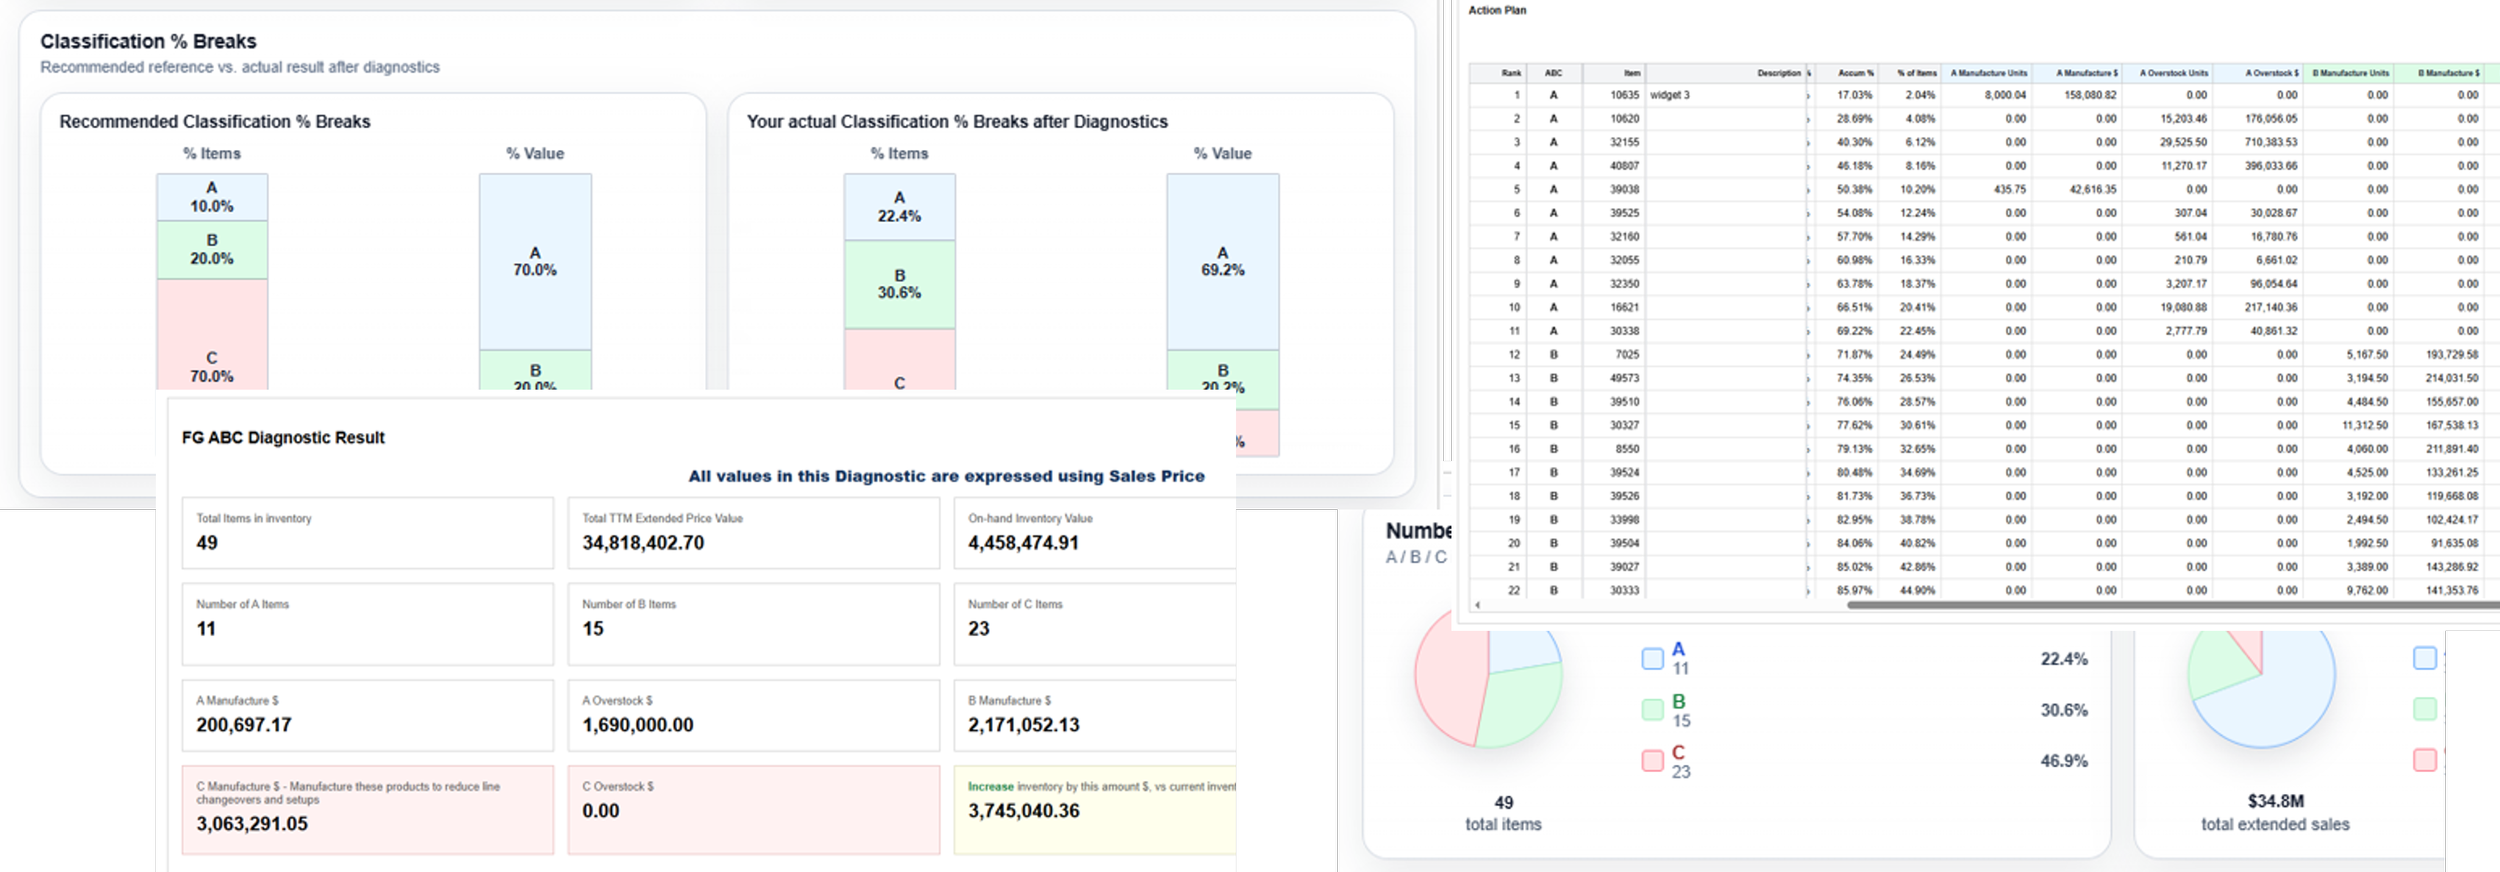Click the On-hand Inventory Value card
Screen dimensions: 2500x872
[x=1095, y=533]
